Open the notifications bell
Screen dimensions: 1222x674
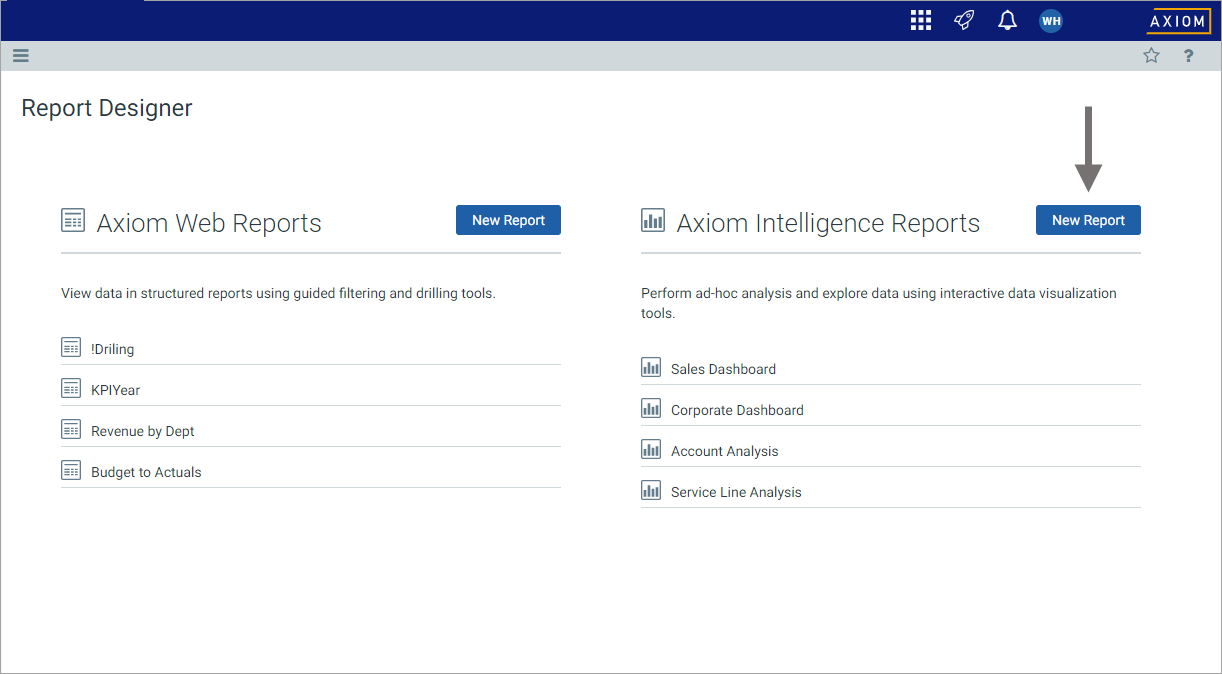[1007, 20]
